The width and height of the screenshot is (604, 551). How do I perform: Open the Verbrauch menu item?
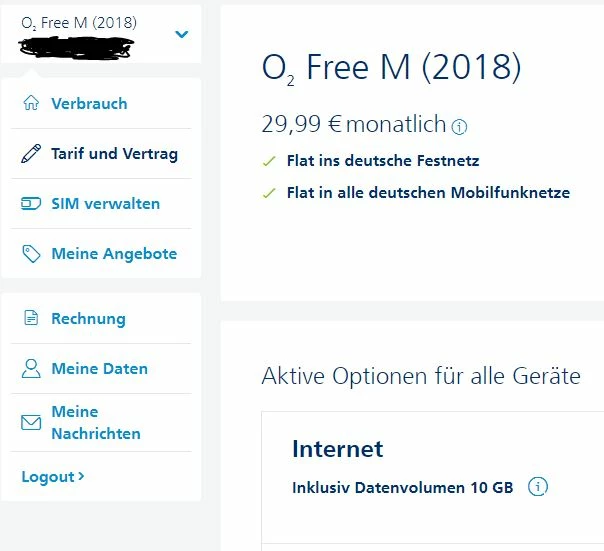(x=89, y=103)
